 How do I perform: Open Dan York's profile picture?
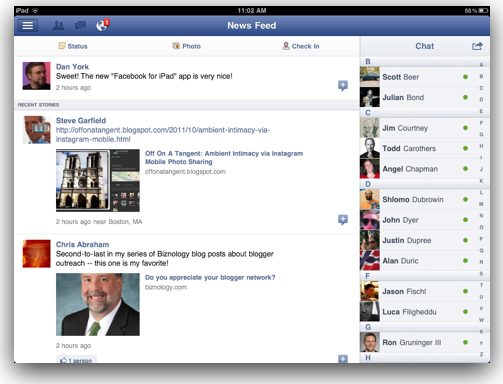click(x=36, y=76)
